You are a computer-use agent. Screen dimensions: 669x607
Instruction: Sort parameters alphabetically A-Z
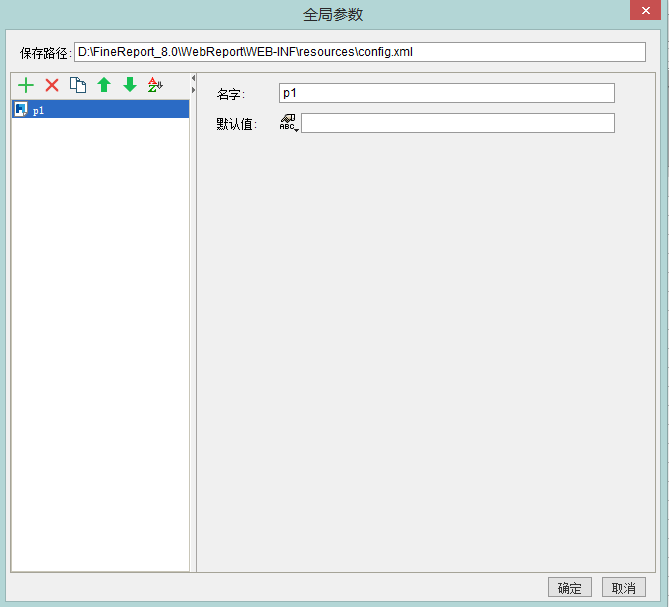[155, 85]
